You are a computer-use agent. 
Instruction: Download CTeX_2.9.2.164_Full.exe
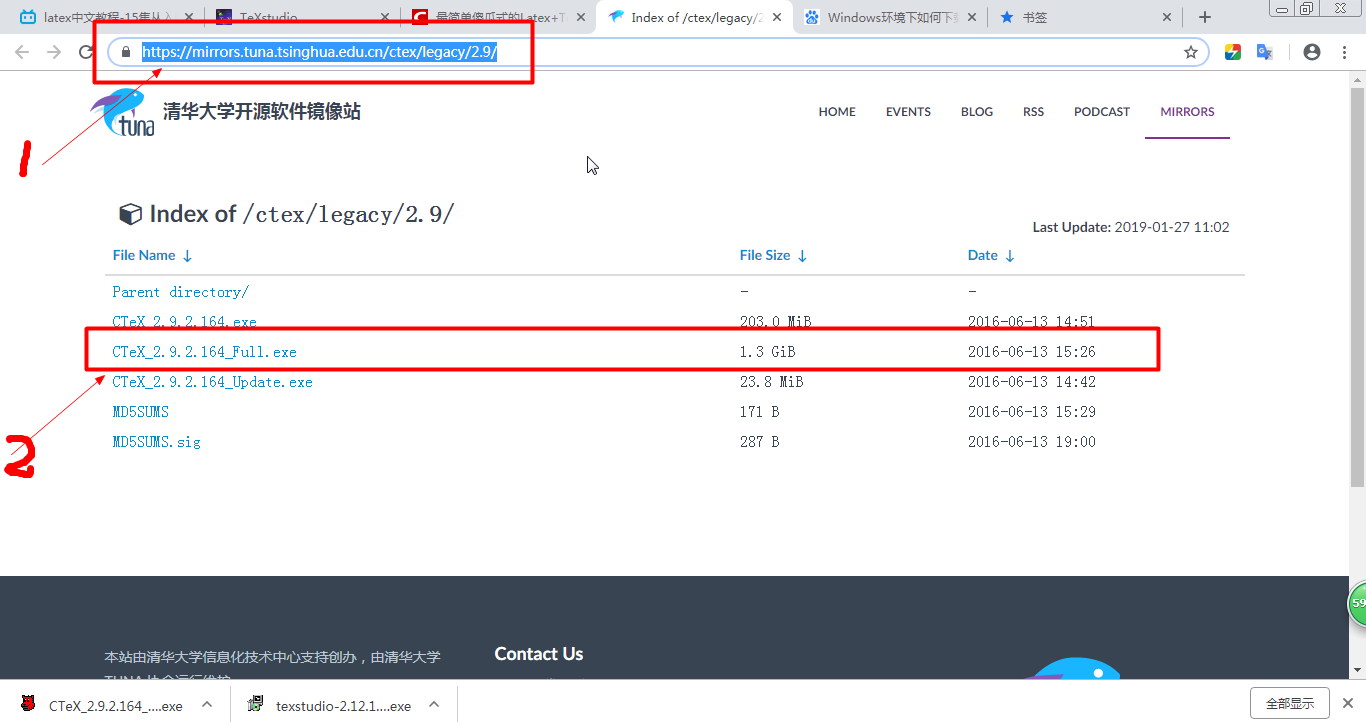coord(204,352)
